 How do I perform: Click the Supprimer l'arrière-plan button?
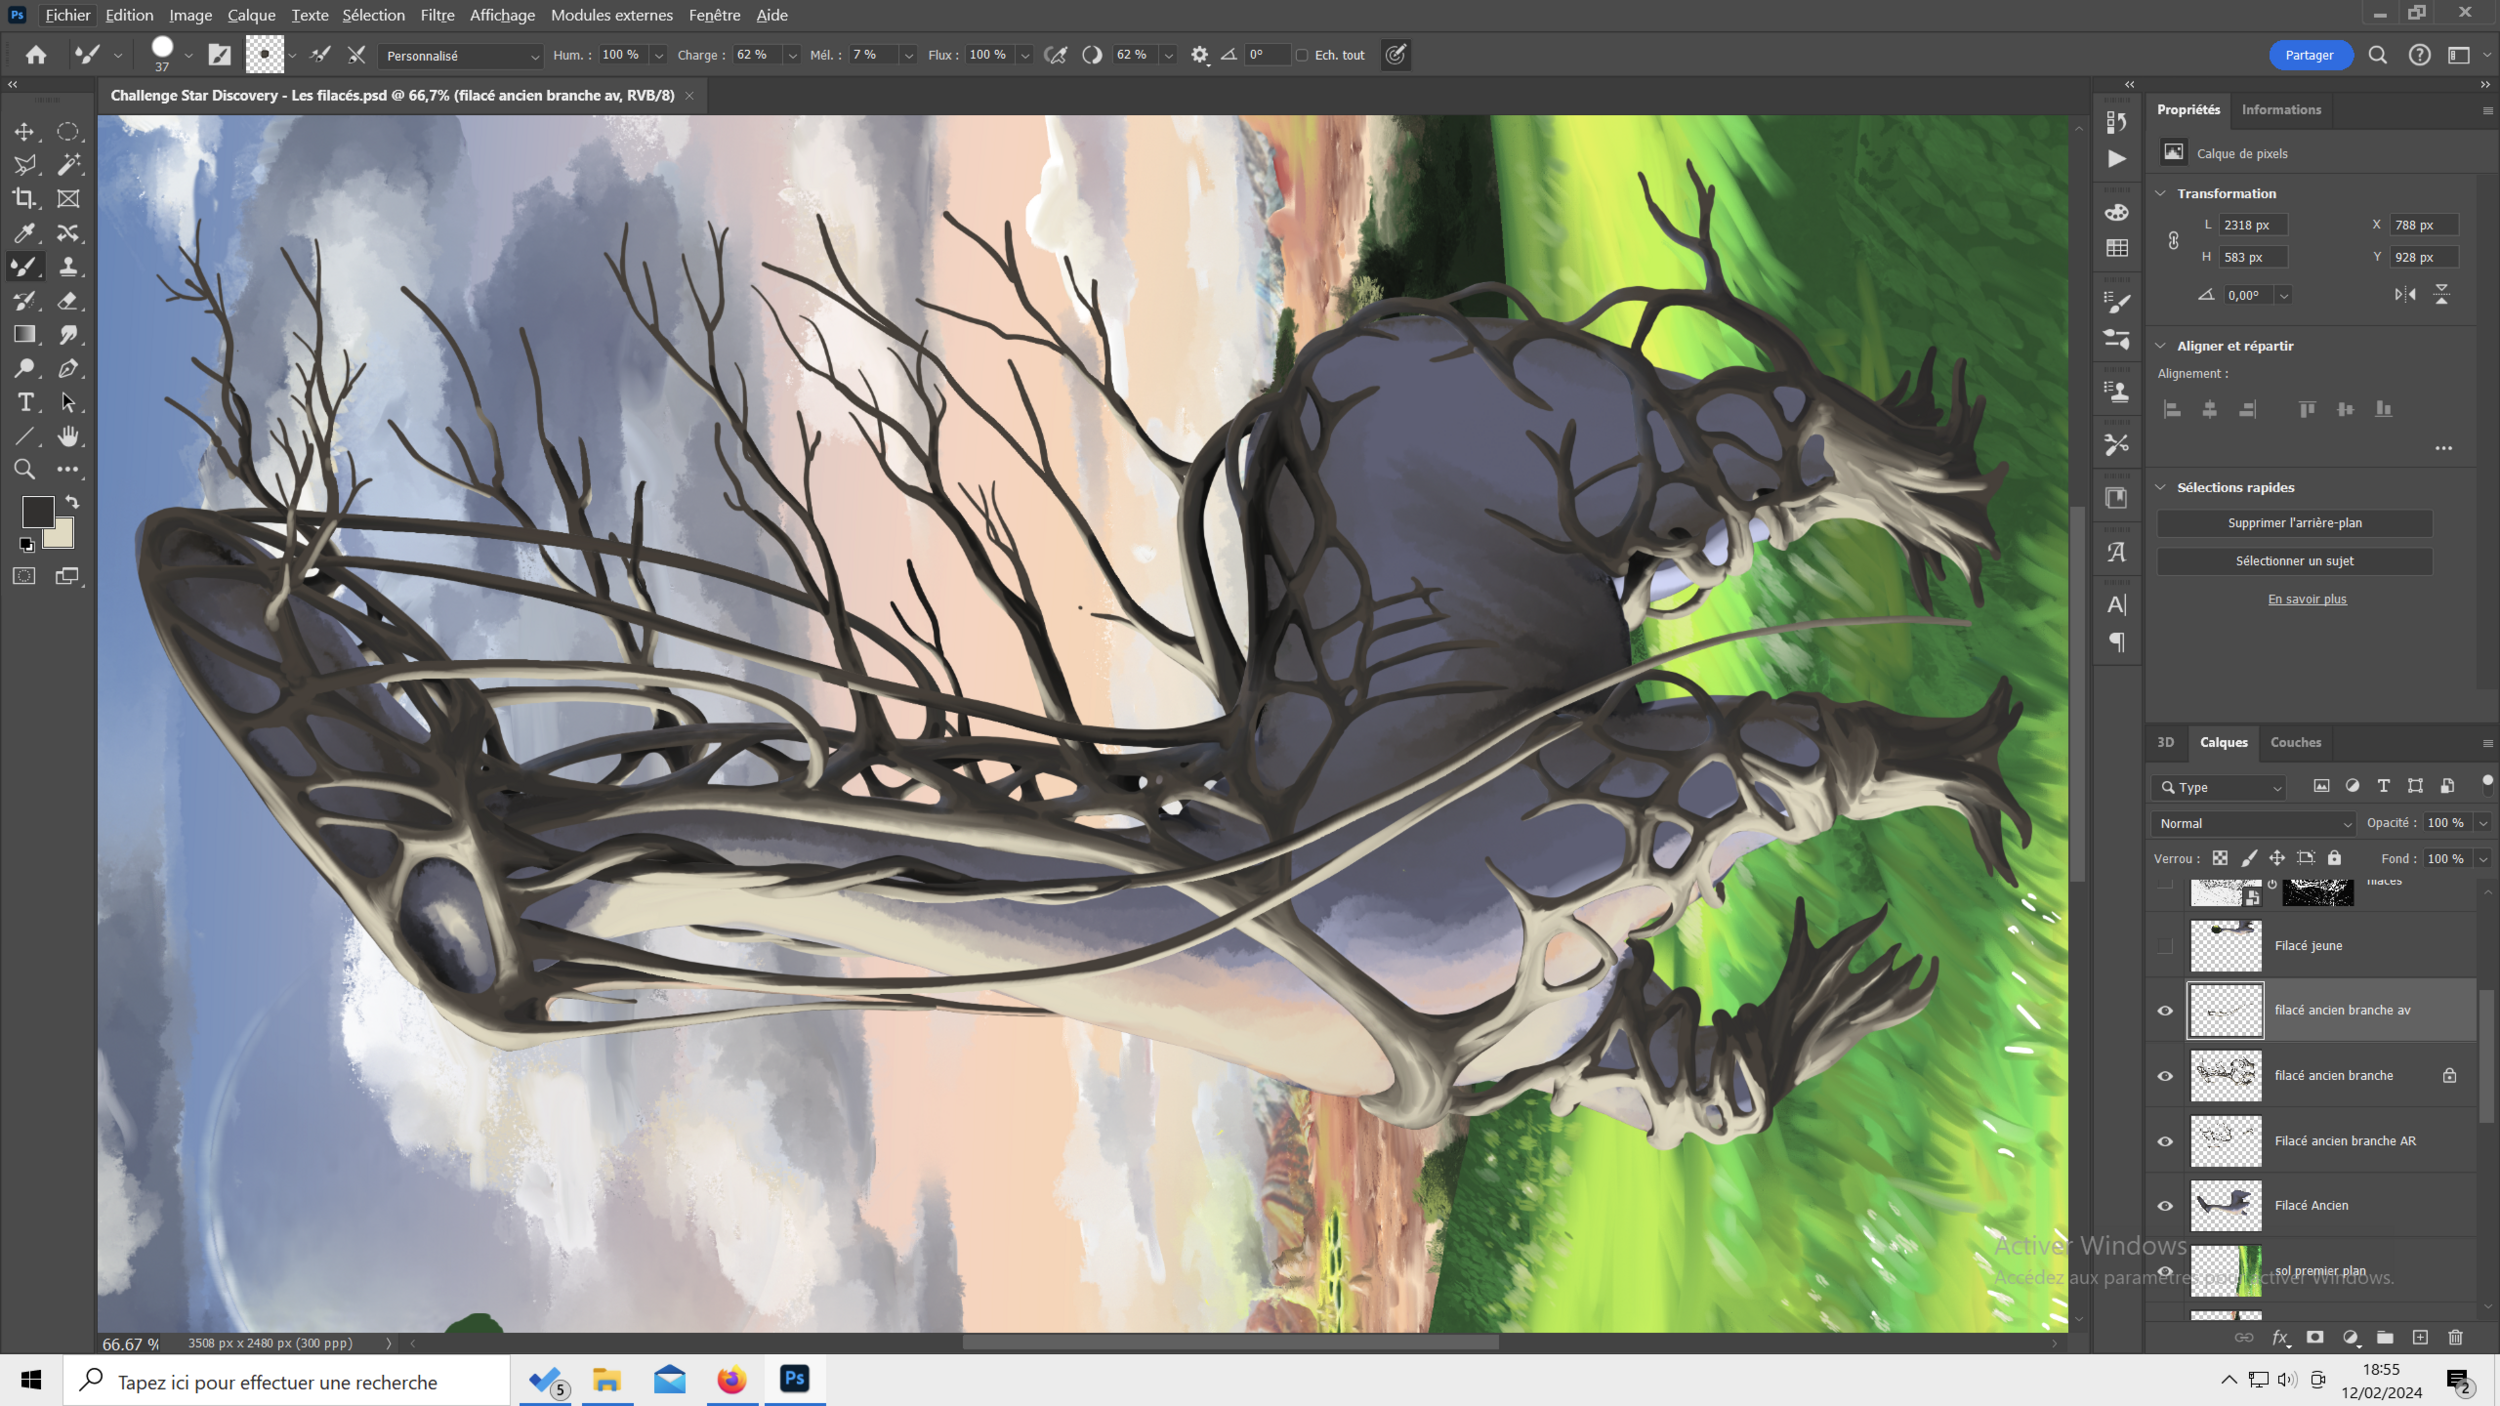[2294, 523]
